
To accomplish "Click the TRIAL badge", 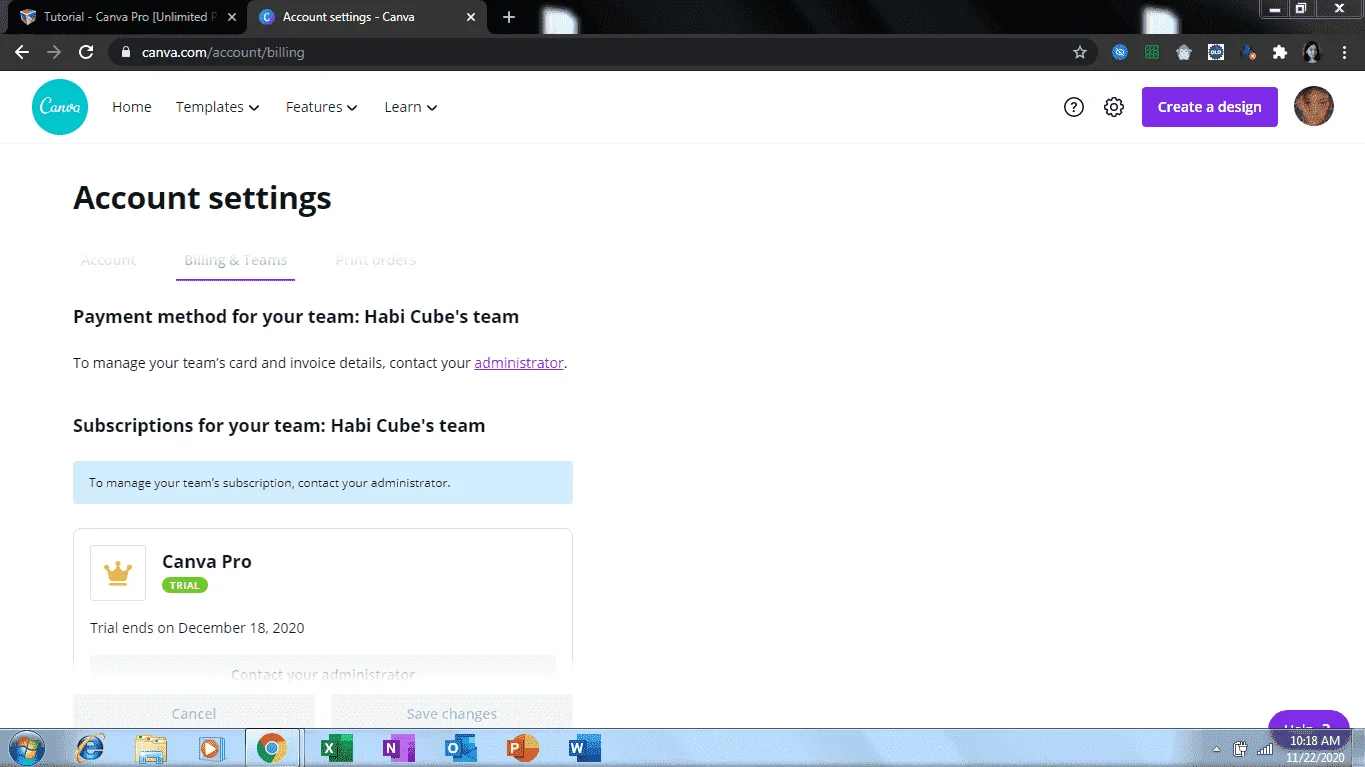I will 185,585.
